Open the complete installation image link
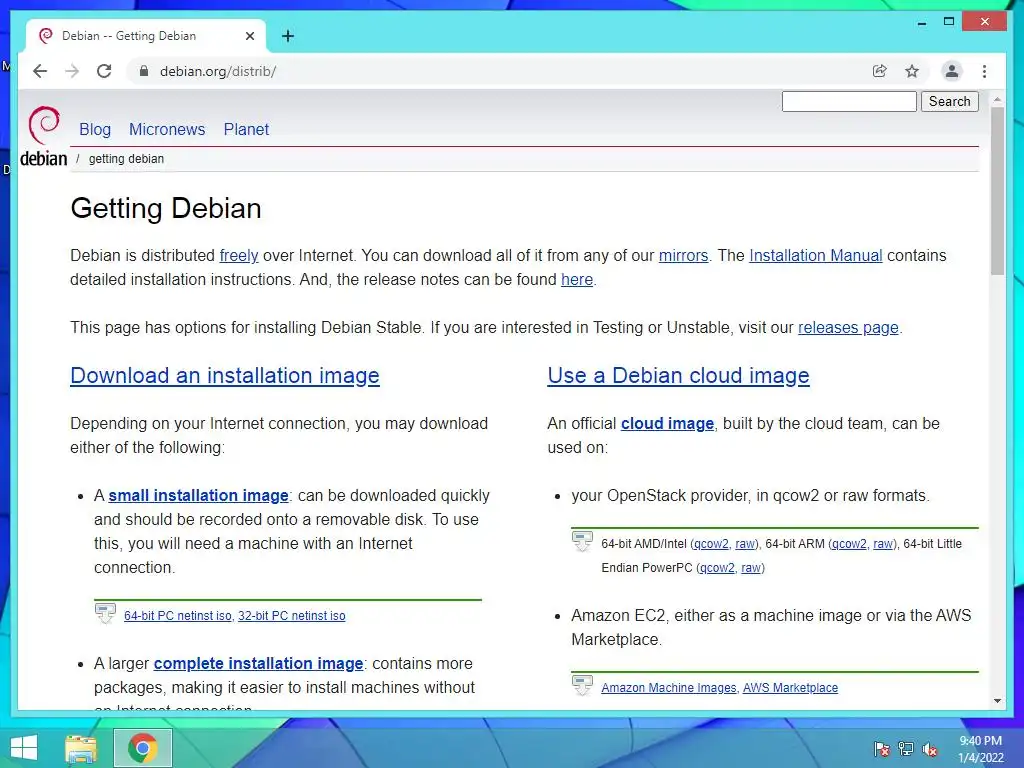The image size is (1024, 768). (259, 663)
